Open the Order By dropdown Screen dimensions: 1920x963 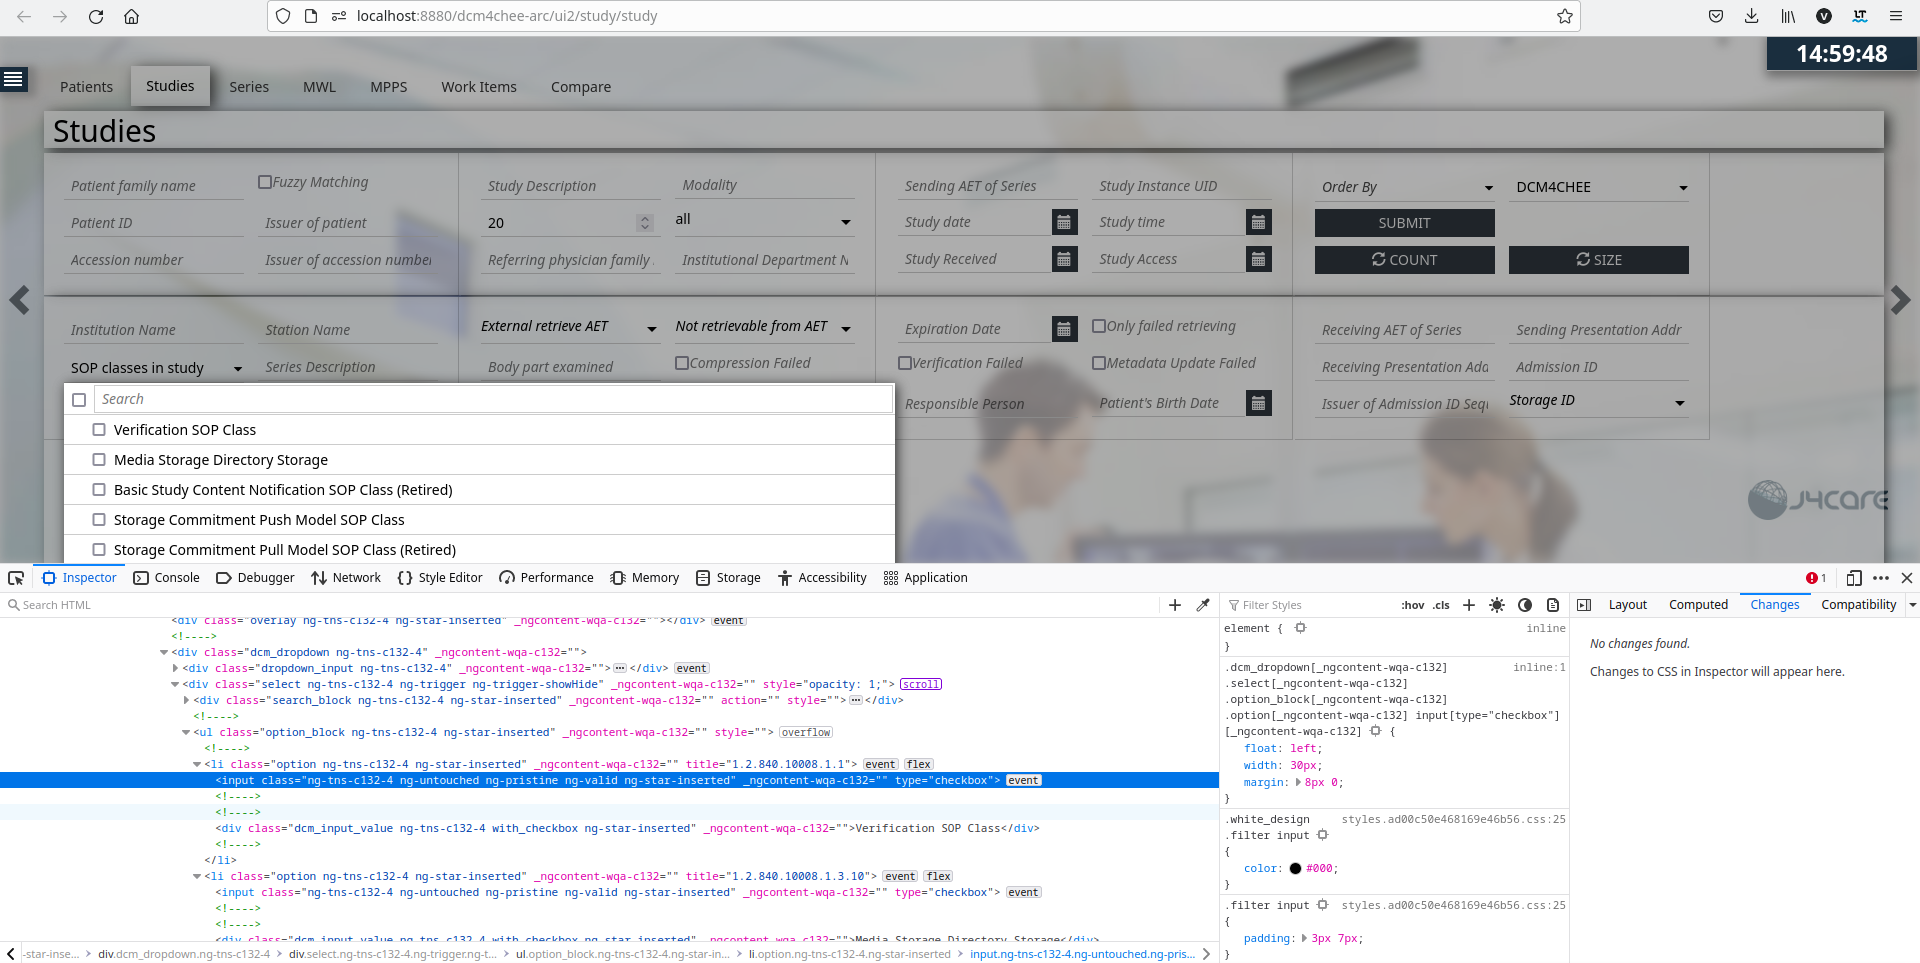1487,187
